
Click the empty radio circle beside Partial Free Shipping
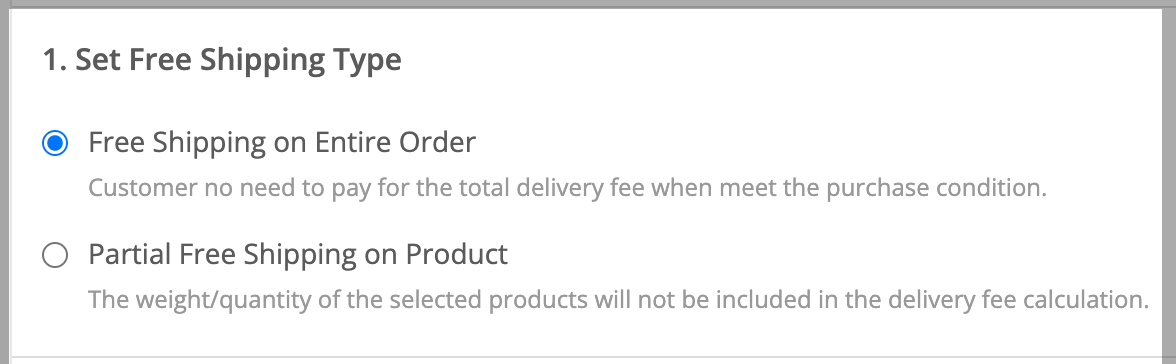(55, 255)
